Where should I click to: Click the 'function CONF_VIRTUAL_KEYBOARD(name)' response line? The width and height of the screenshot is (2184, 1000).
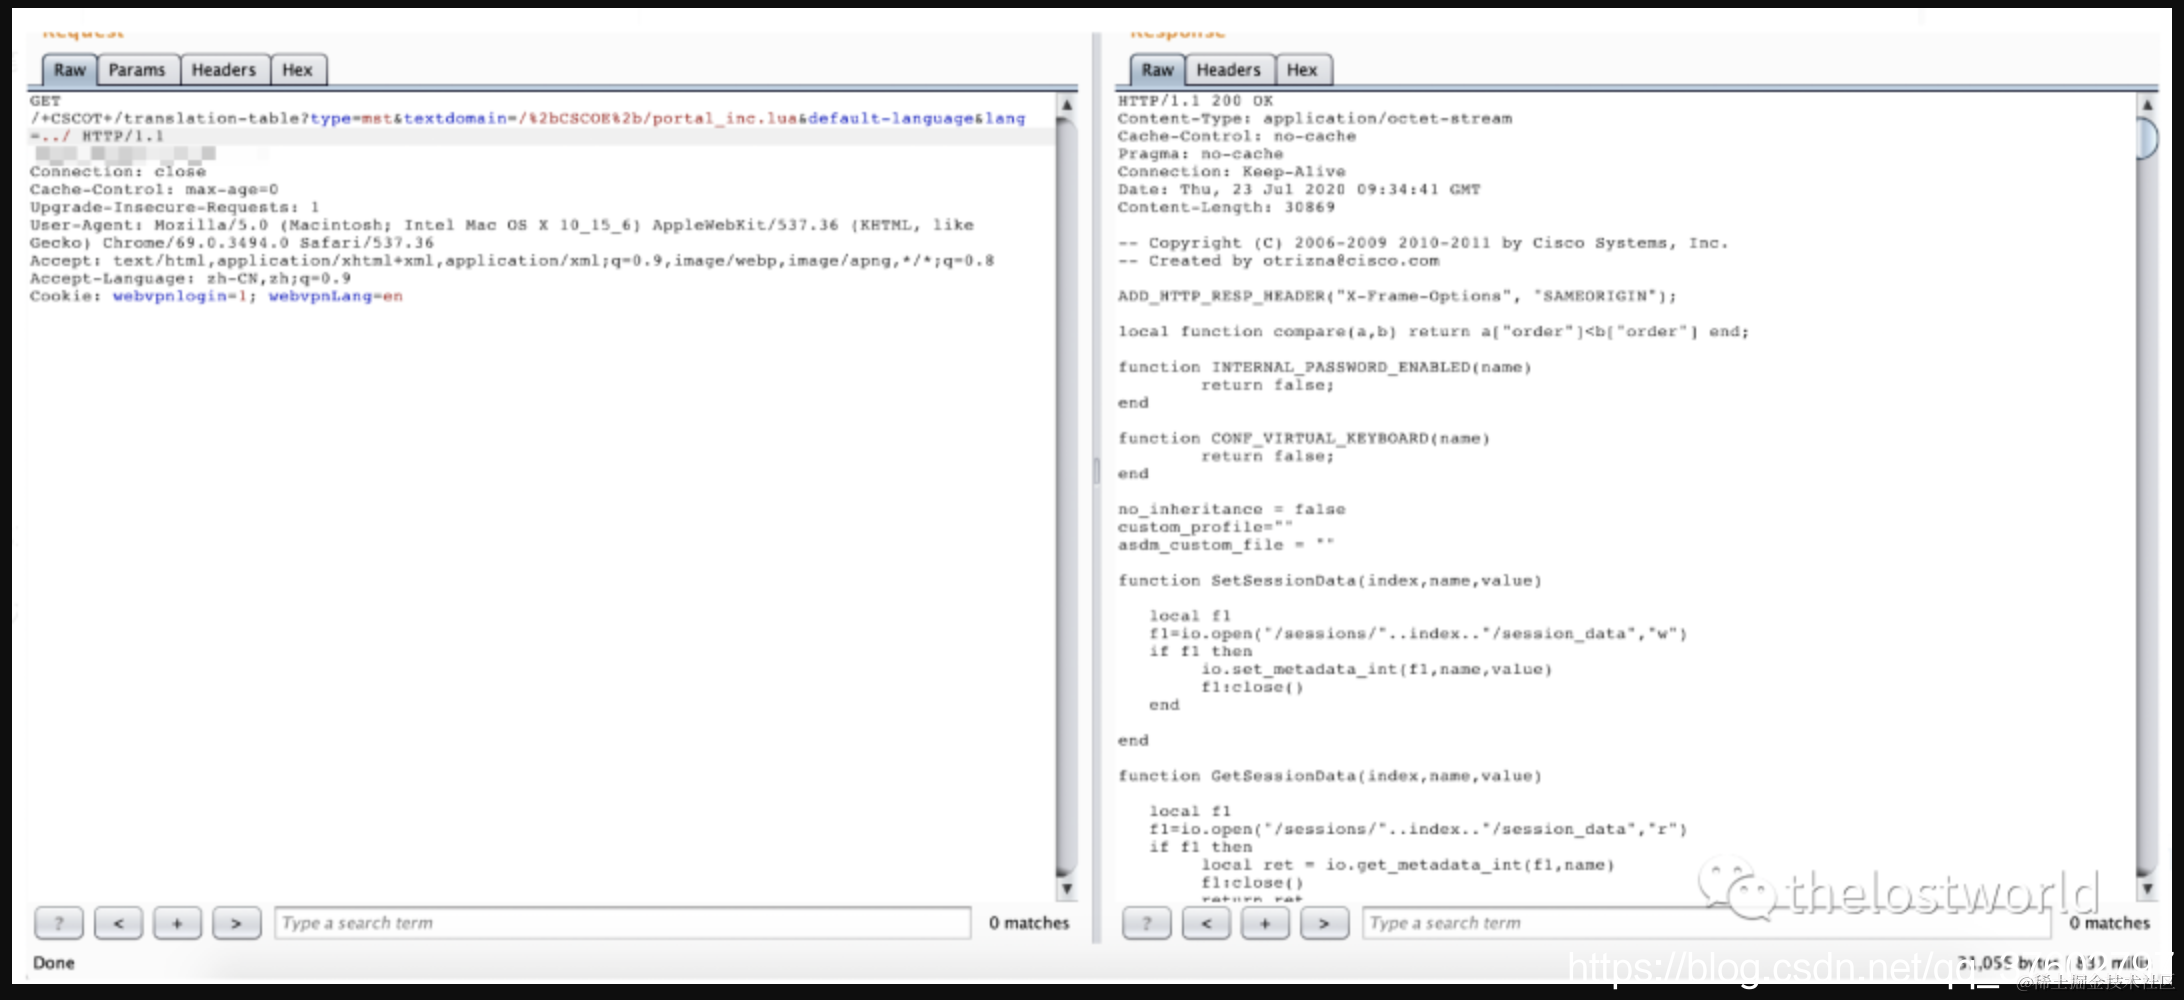pos(1304,438)
